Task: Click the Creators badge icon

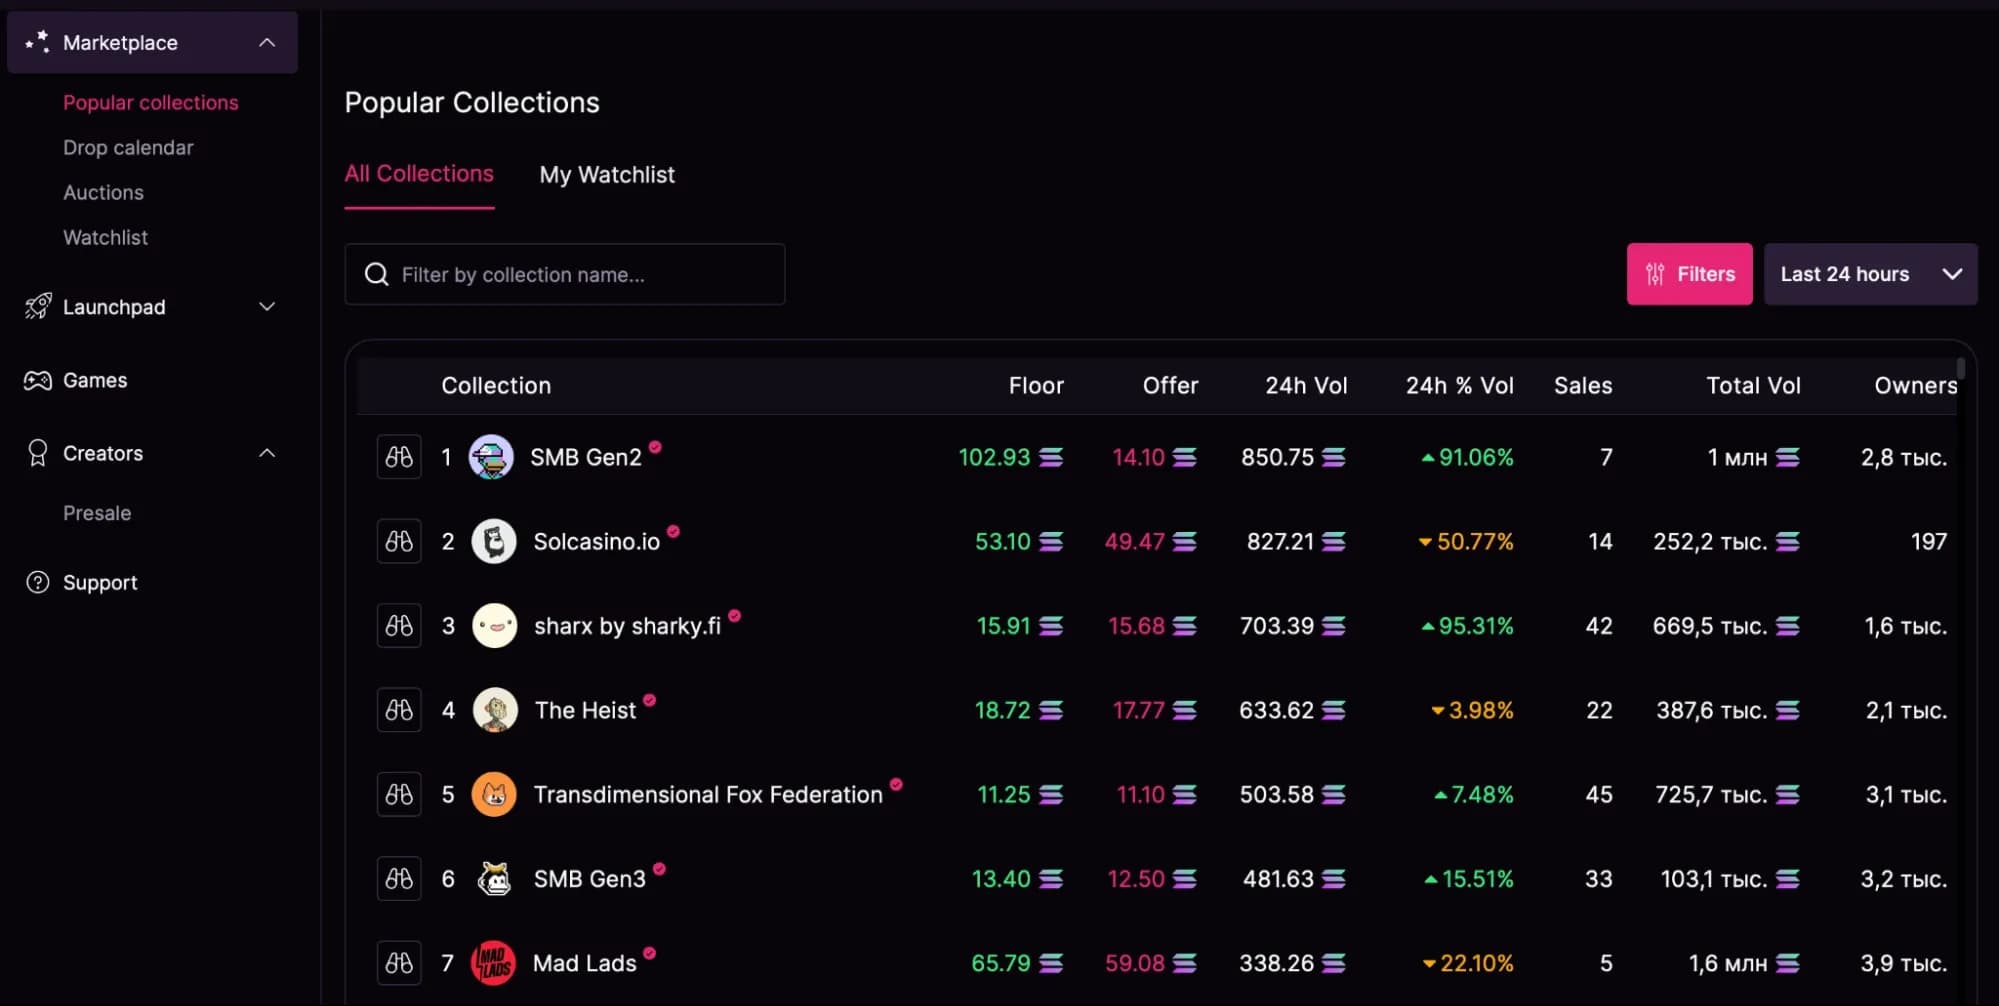Action: (x=37, y=453)
